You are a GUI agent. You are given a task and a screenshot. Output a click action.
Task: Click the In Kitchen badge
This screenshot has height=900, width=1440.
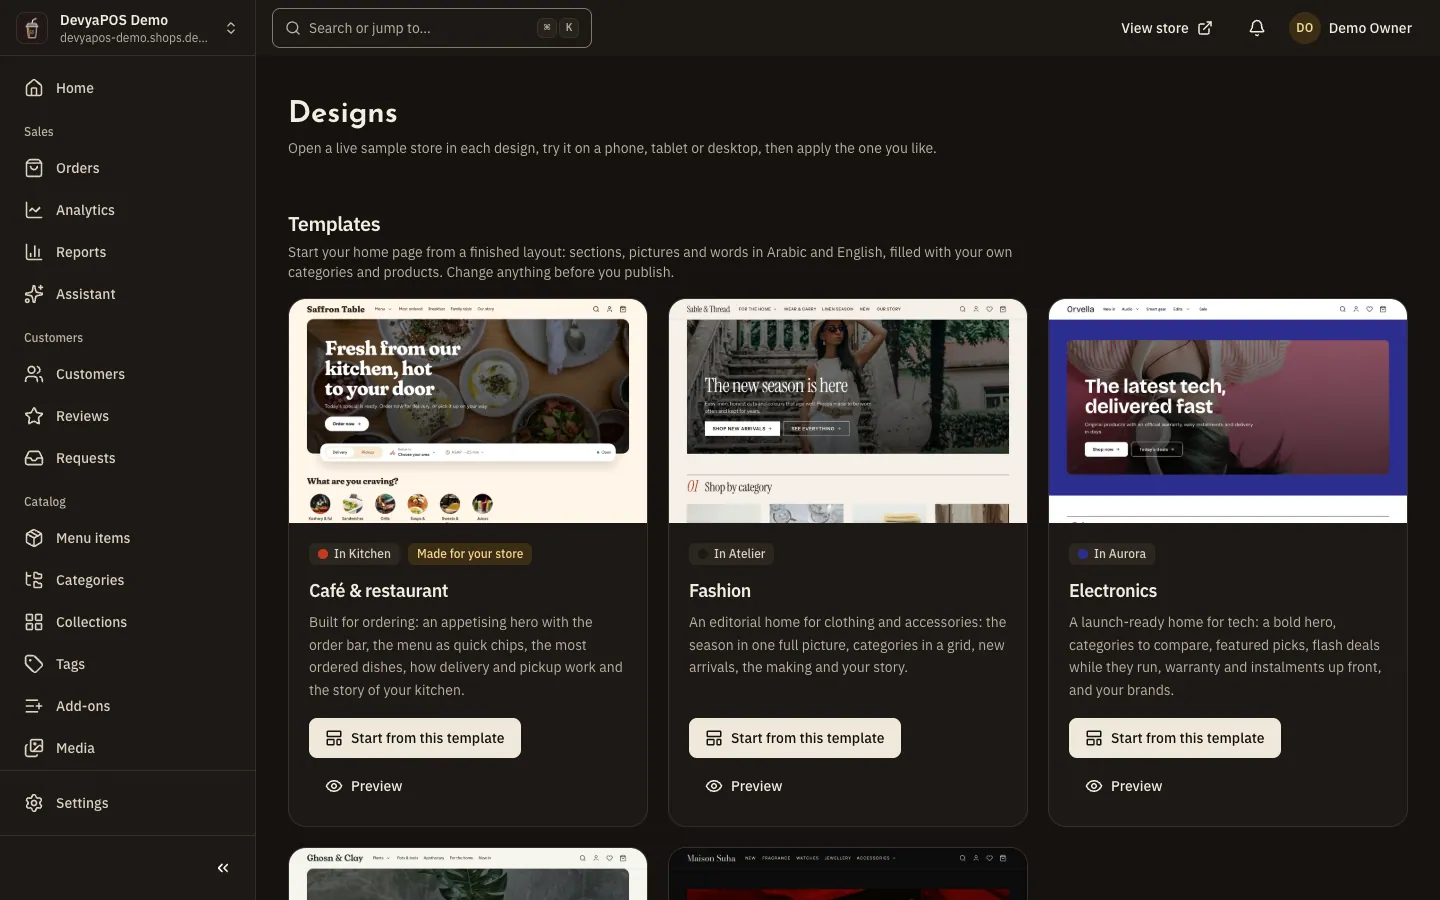click(354, 554)
